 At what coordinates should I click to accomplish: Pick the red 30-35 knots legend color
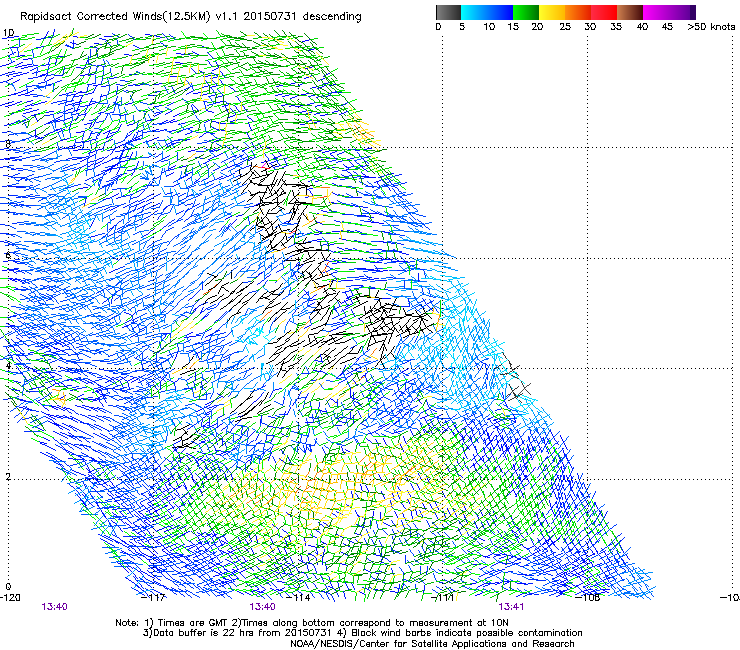pos(604,12)
